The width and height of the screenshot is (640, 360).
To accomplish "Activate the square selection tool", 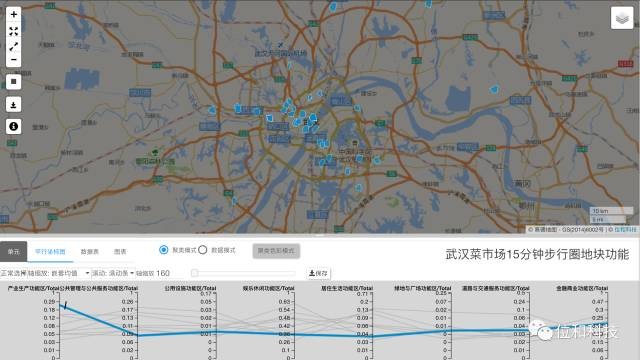I will point(13,82).
